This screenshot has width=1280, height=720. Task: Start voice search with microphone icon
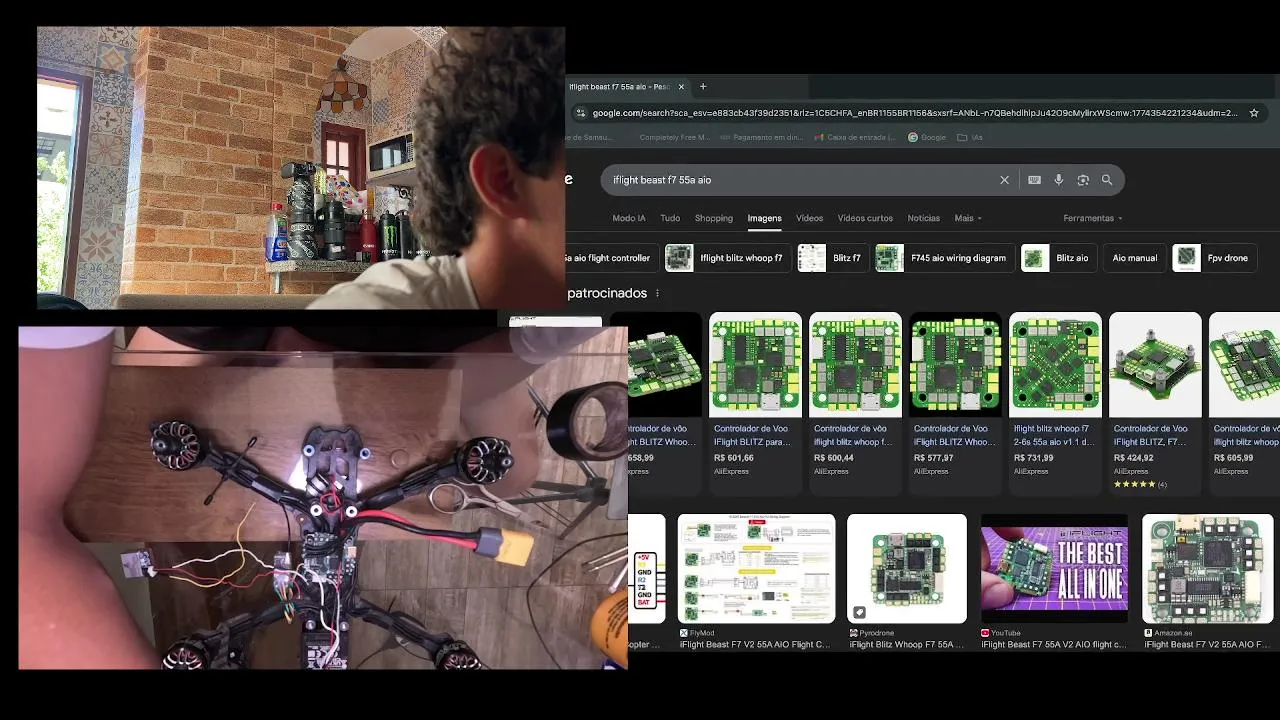pos(1059,180)
